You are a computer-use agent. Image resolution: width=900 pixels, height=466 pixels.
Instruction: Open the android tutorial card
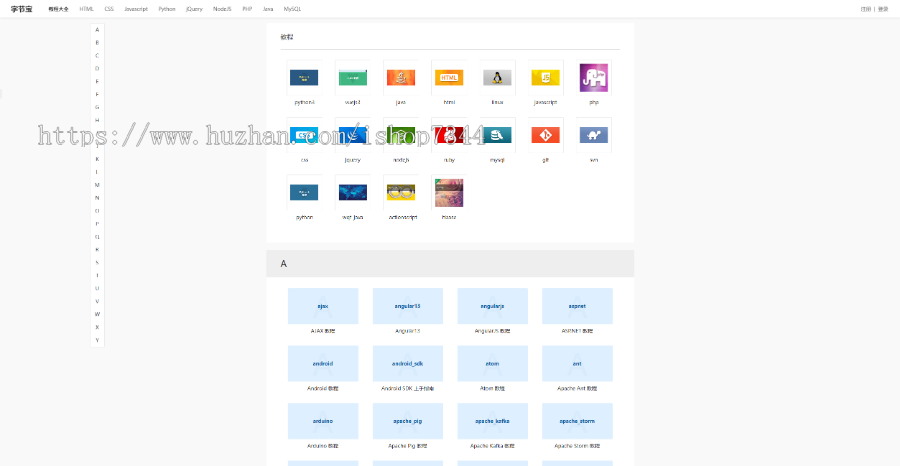323,363
